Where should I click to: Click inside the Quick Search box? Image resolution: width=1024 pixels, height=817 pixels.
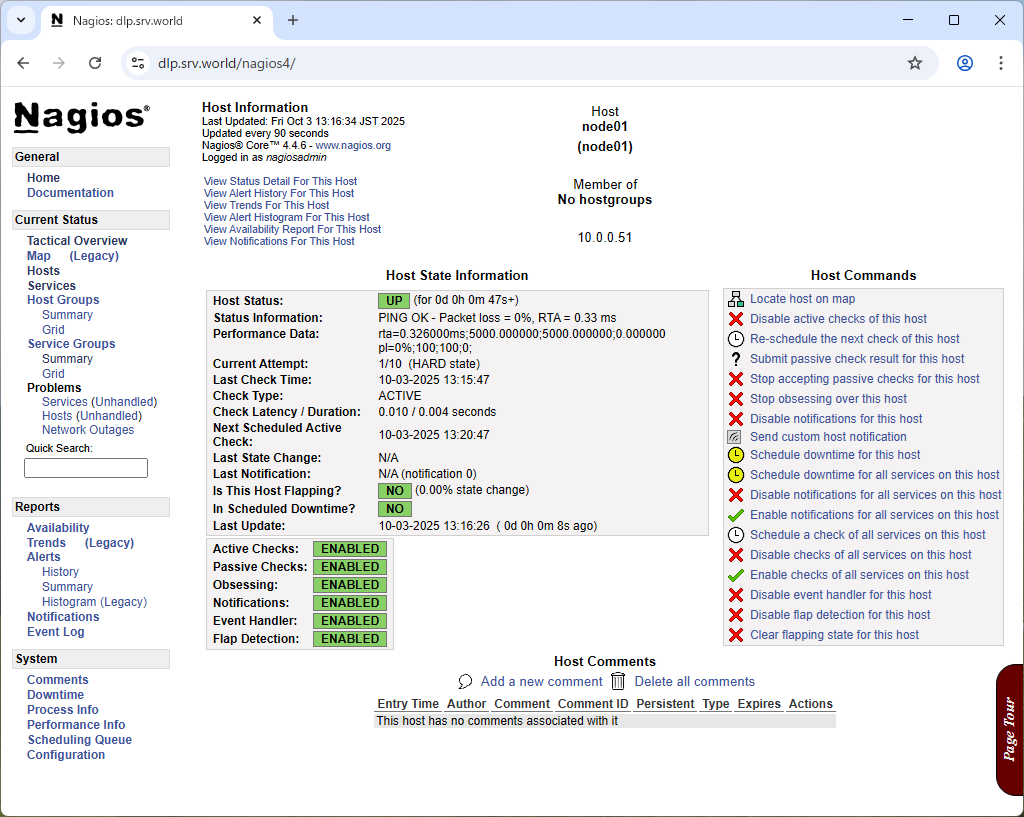[86, 467]
